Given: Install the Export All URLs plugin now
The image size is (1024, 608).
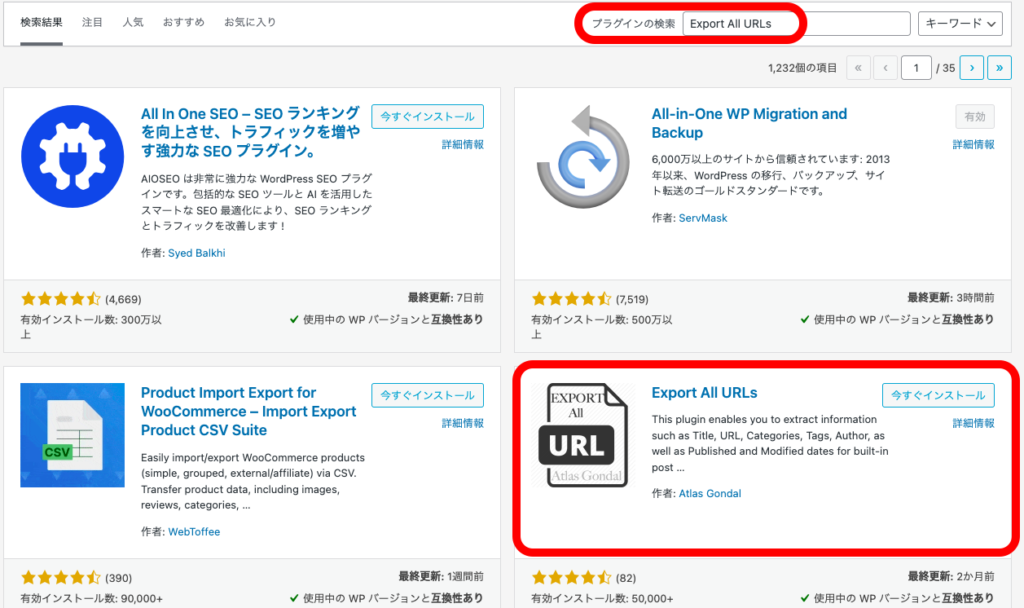Looking at the screenshot, I should click(938, 395).
